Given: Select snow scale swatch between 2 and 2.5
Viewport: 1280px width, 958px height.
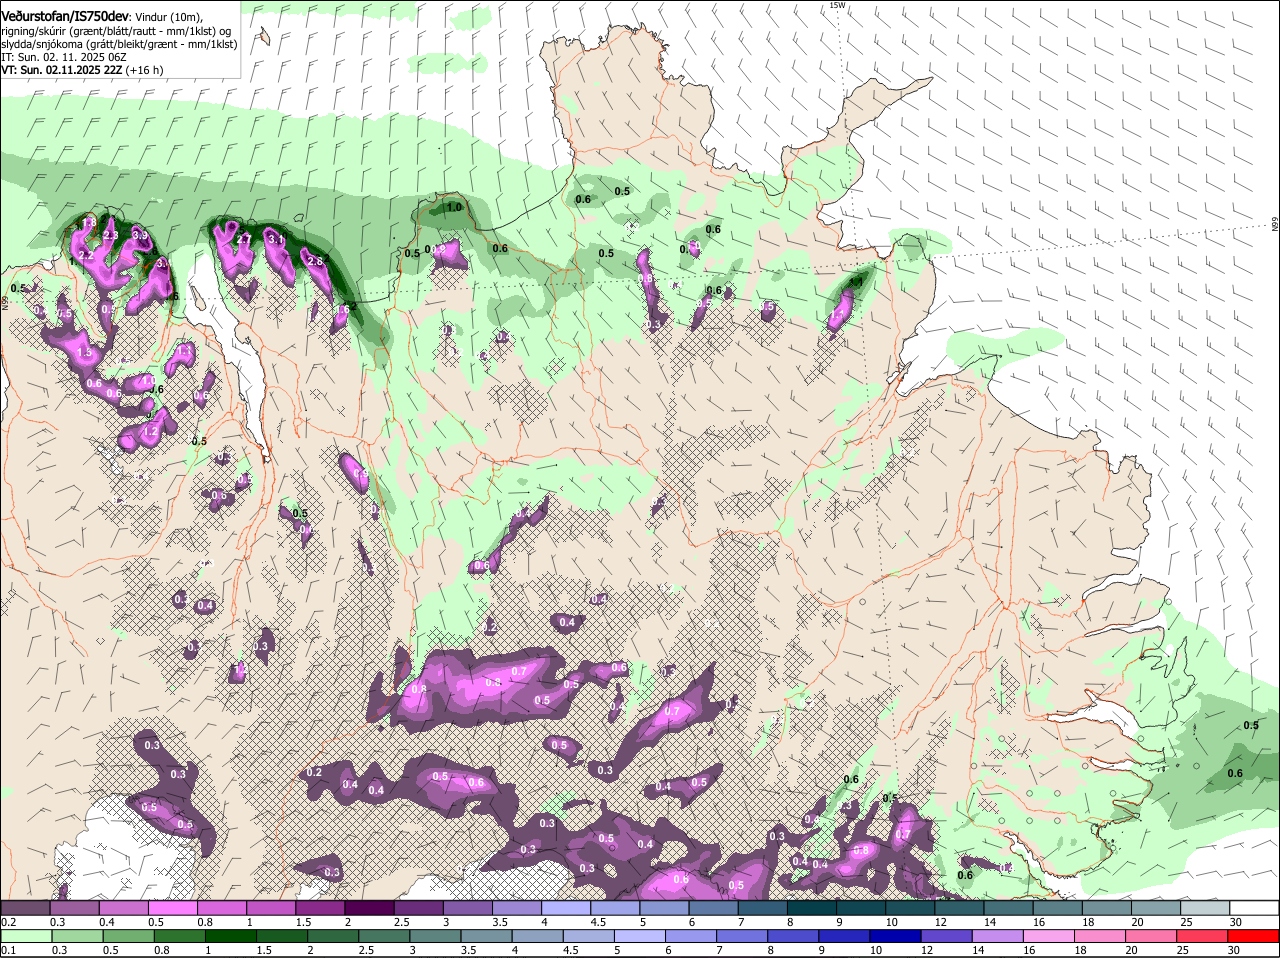Looking at the screenshot, I should point(369,907).
